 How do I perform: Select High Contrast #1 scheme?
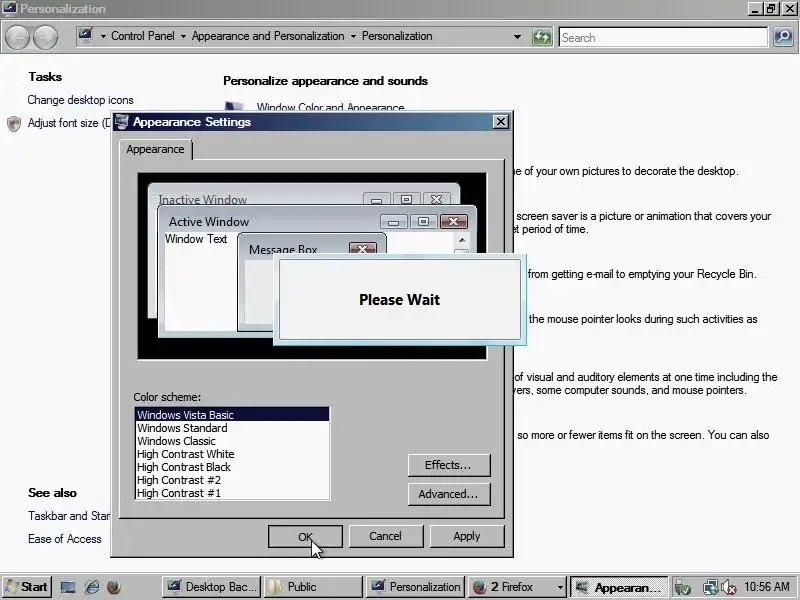tap(232, 493)
